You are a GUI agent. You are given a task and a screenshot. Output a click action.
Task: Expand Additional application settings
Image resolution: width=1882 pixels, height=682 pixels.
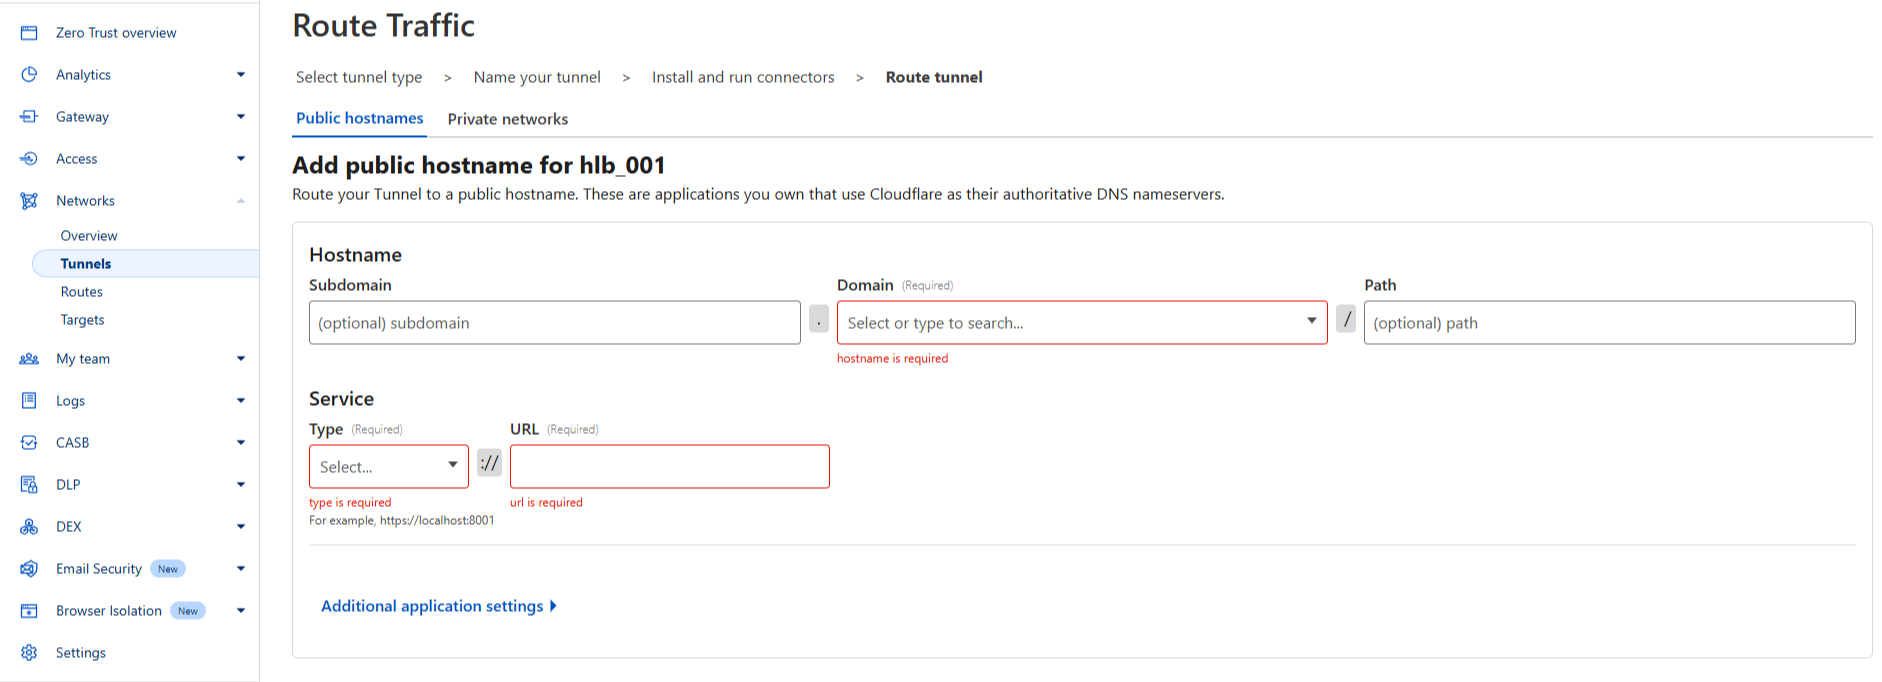[438, 606]
